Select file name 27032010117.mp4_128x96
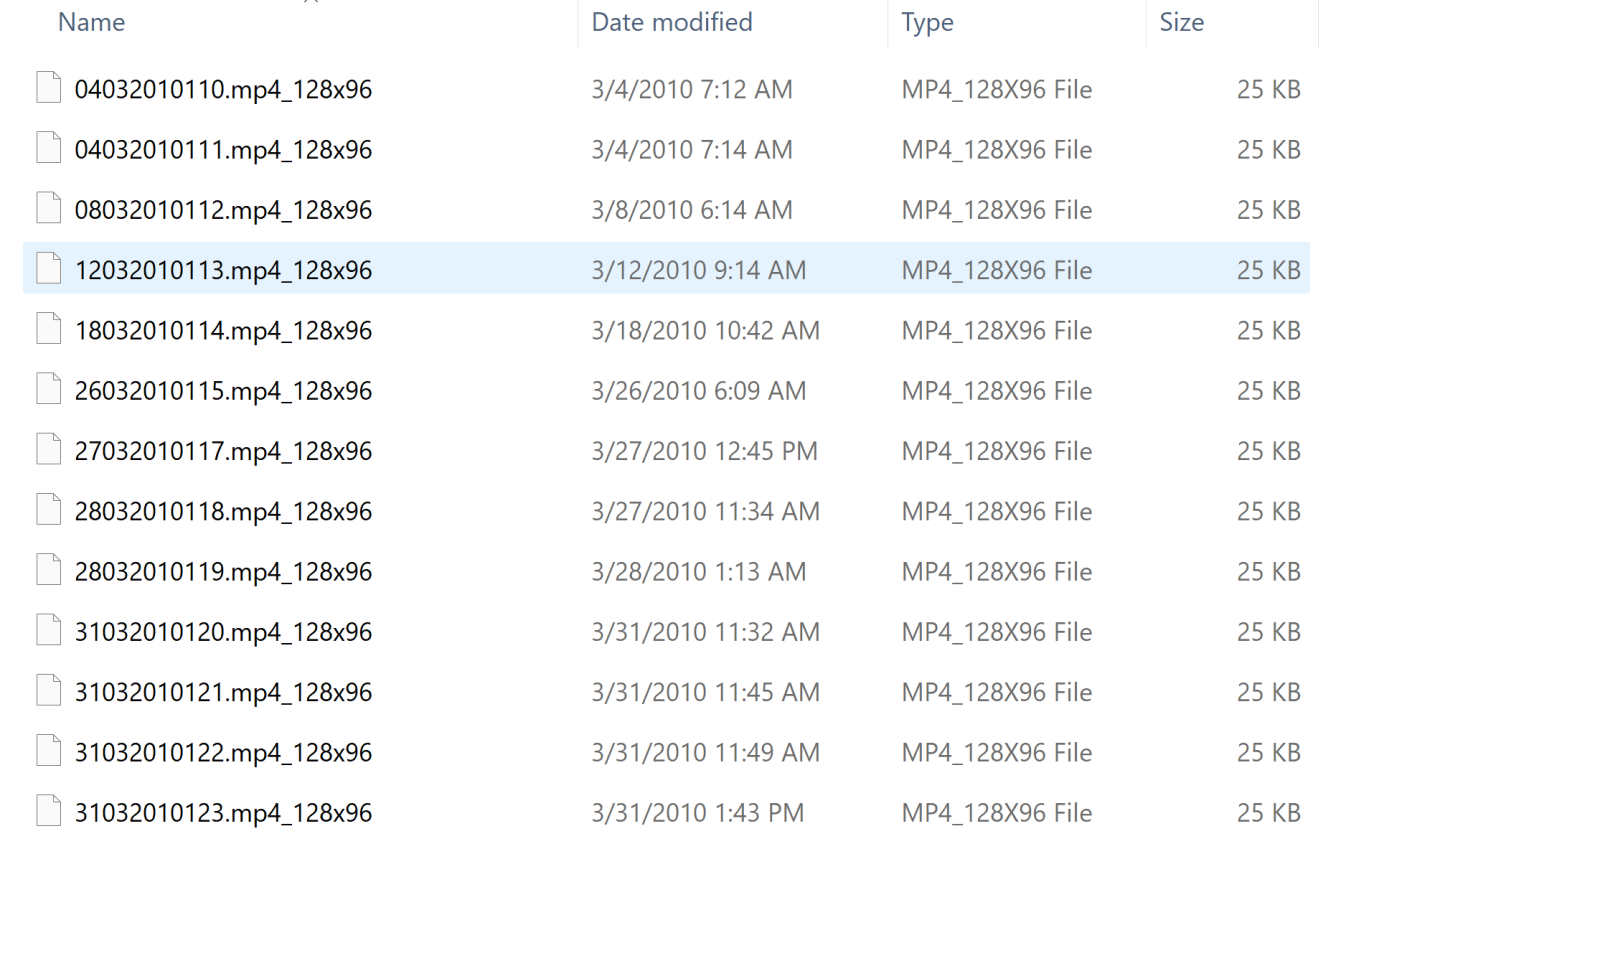This screenshot has width=1600, height=966. tap(223, 451)
